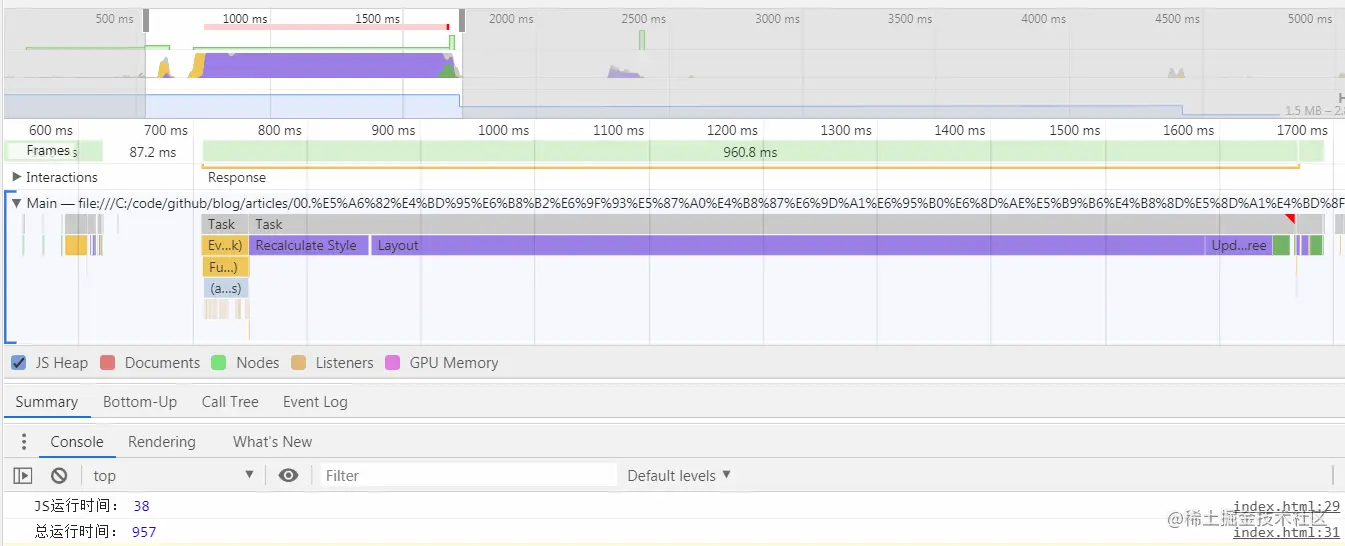Toggle the GPU Memory checkbox
This screenshot has height=546, width=1345.
point(392,362)
